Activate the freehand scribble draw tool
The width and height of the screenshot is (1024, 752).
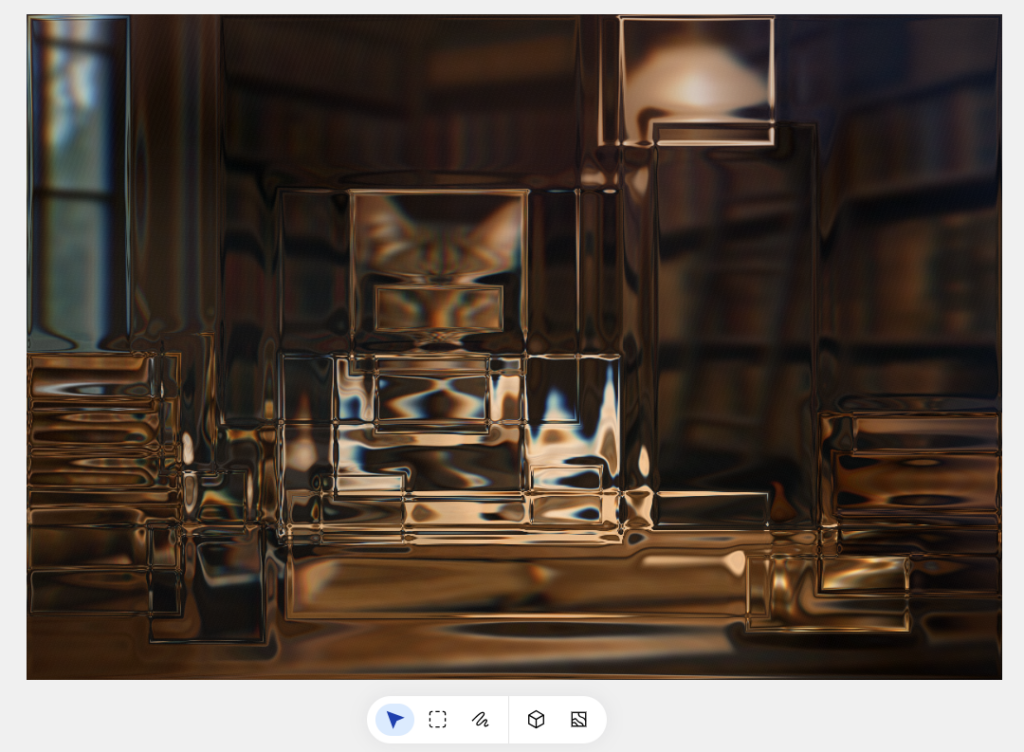coord(480,719)
